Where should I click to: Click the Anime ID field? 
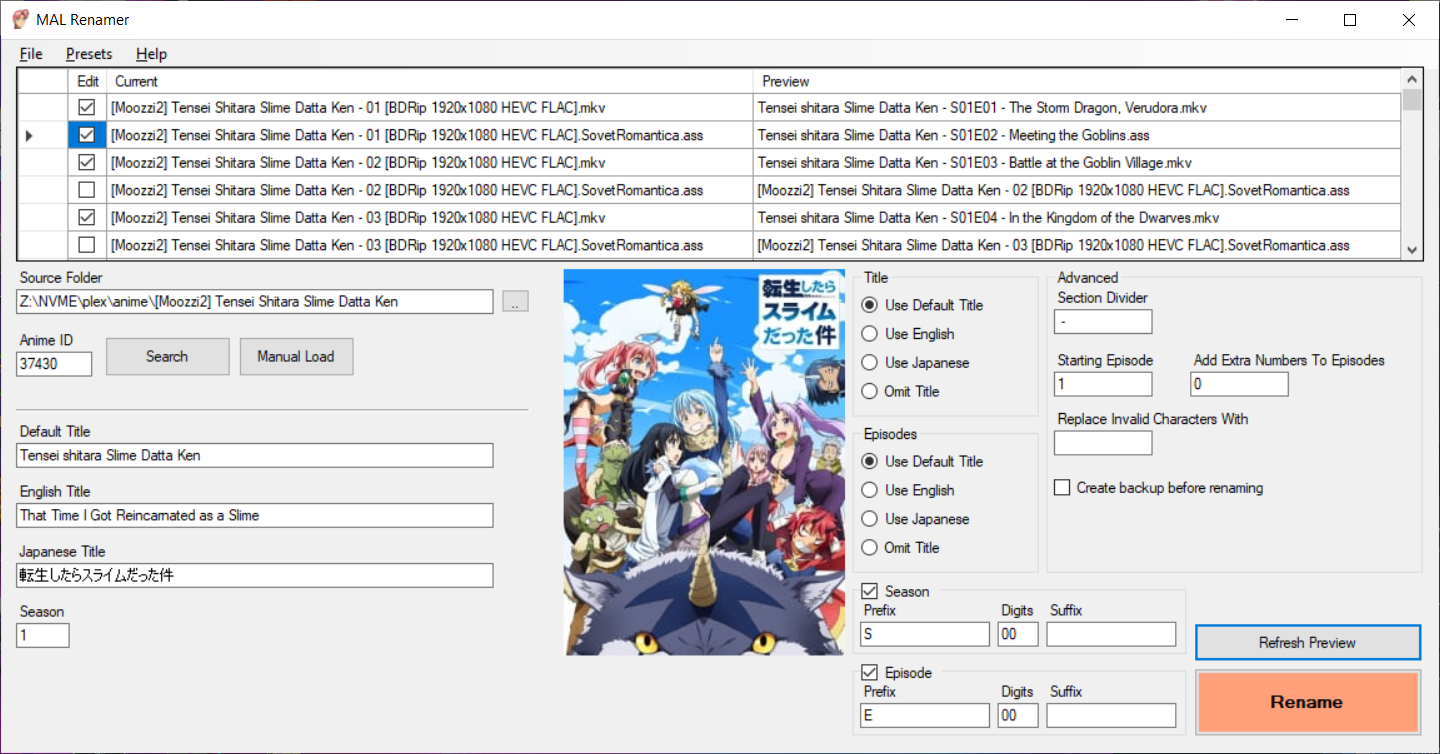[54, 364]
